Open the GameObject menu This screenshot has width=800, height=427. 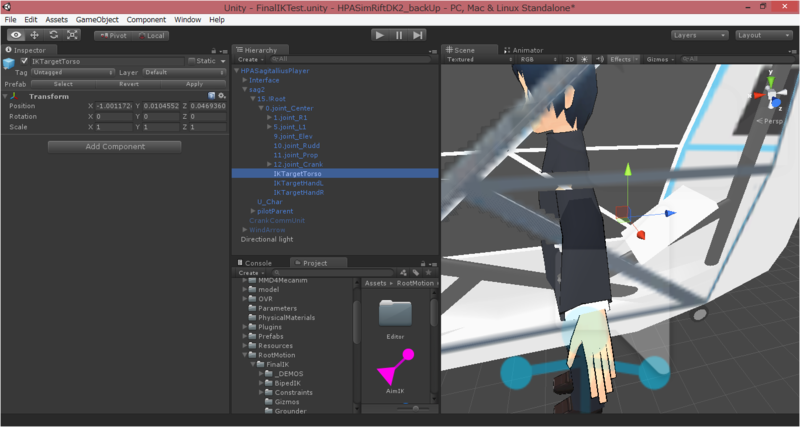coord(97,19)
